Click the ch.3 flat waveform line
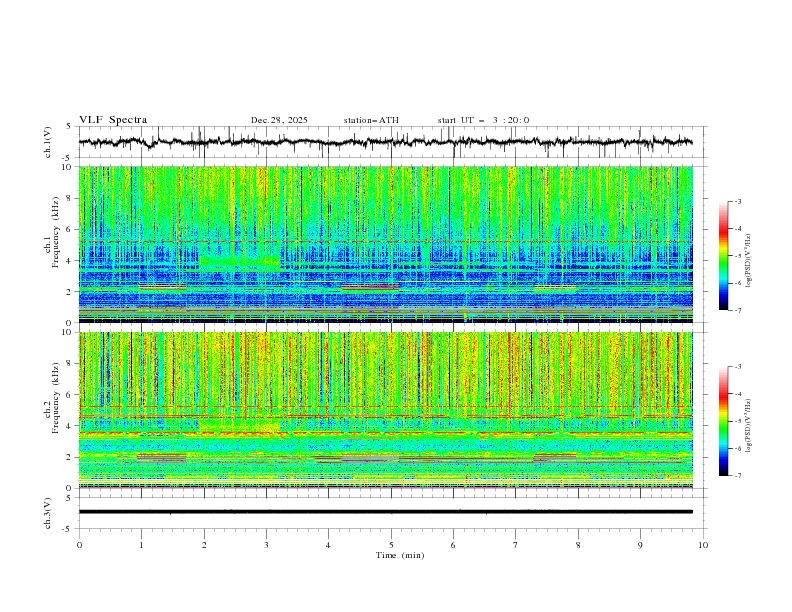 (390, 511)
